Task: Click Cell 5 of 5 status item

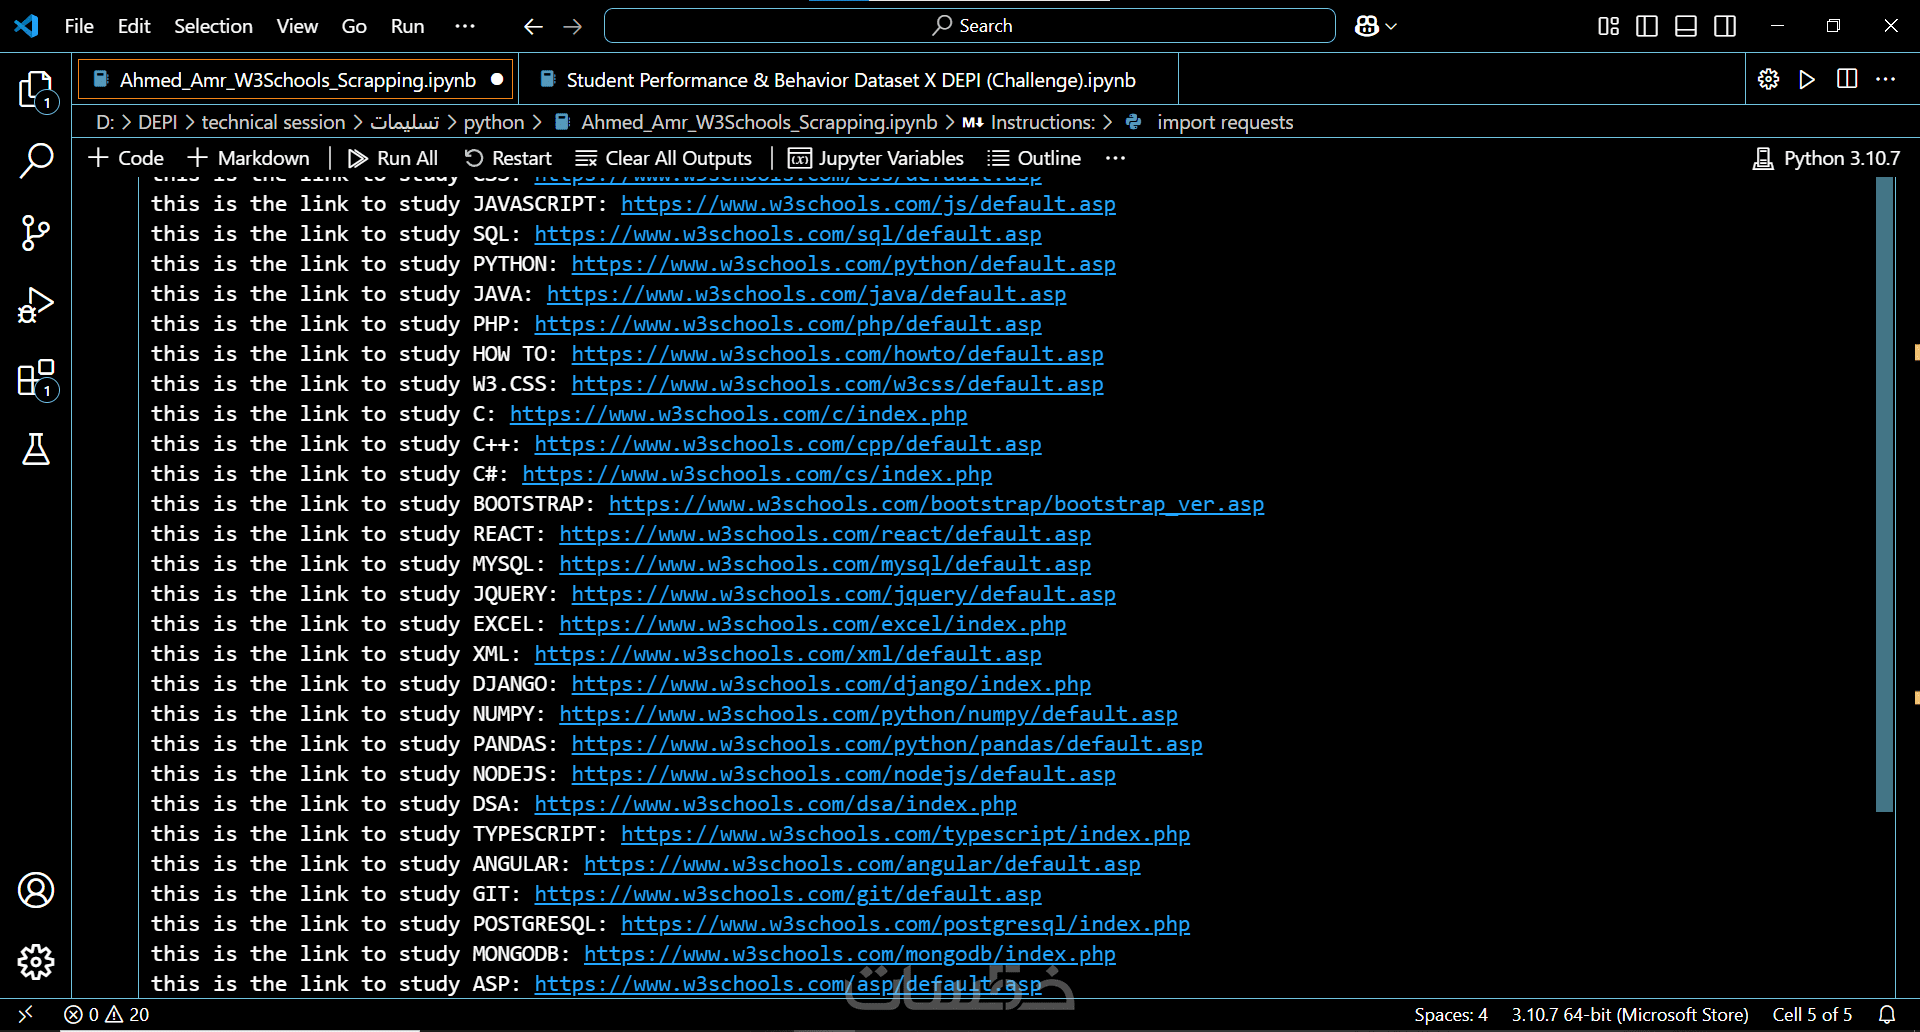Action: (x=1812, y=1014)
